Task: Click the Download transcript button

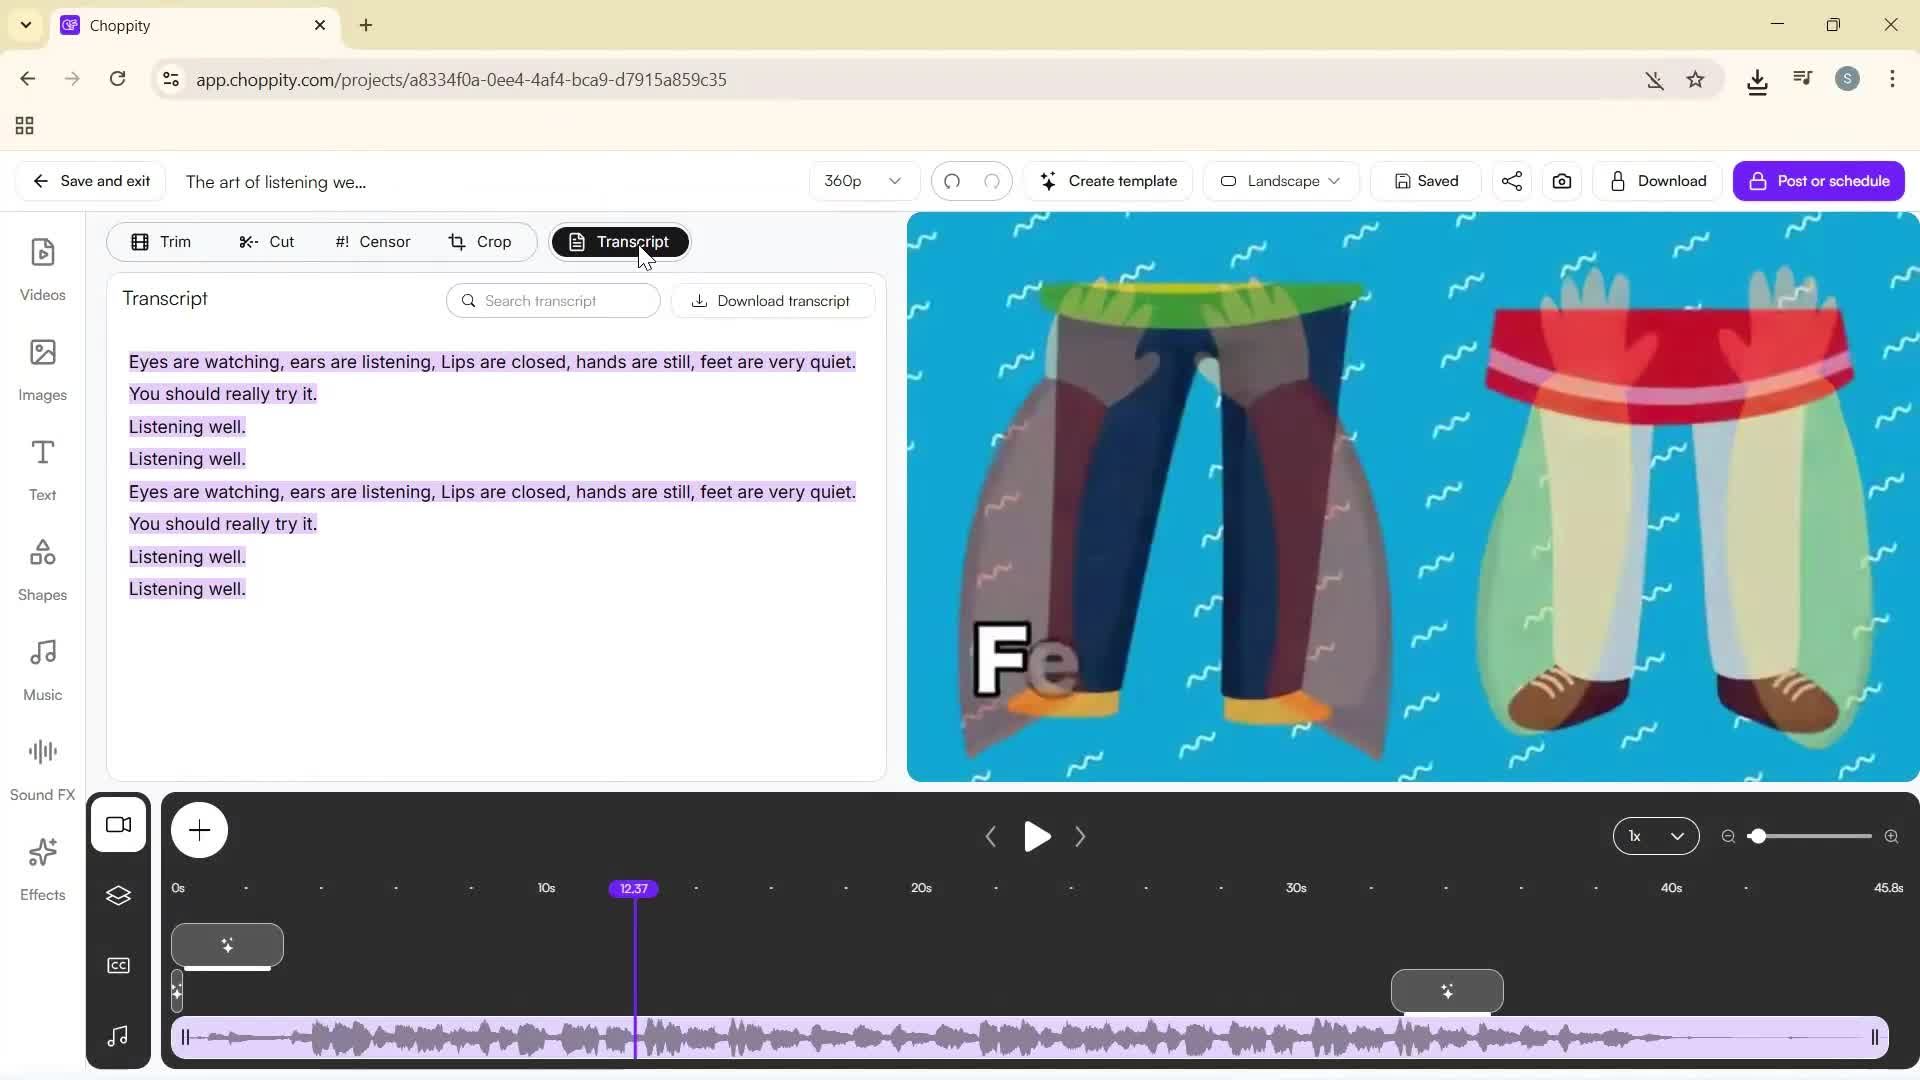Action: coord(771,300)
